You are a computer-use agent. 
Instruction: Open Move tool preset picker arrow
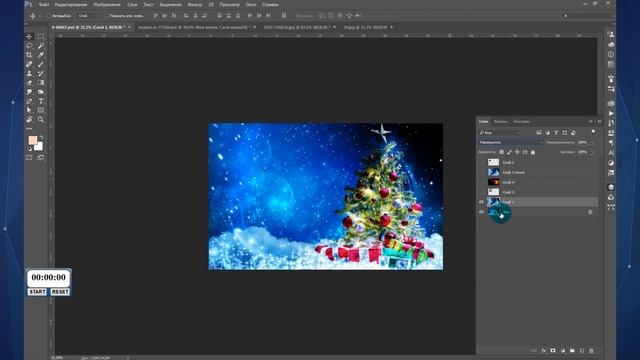click(x=40, y=16)
